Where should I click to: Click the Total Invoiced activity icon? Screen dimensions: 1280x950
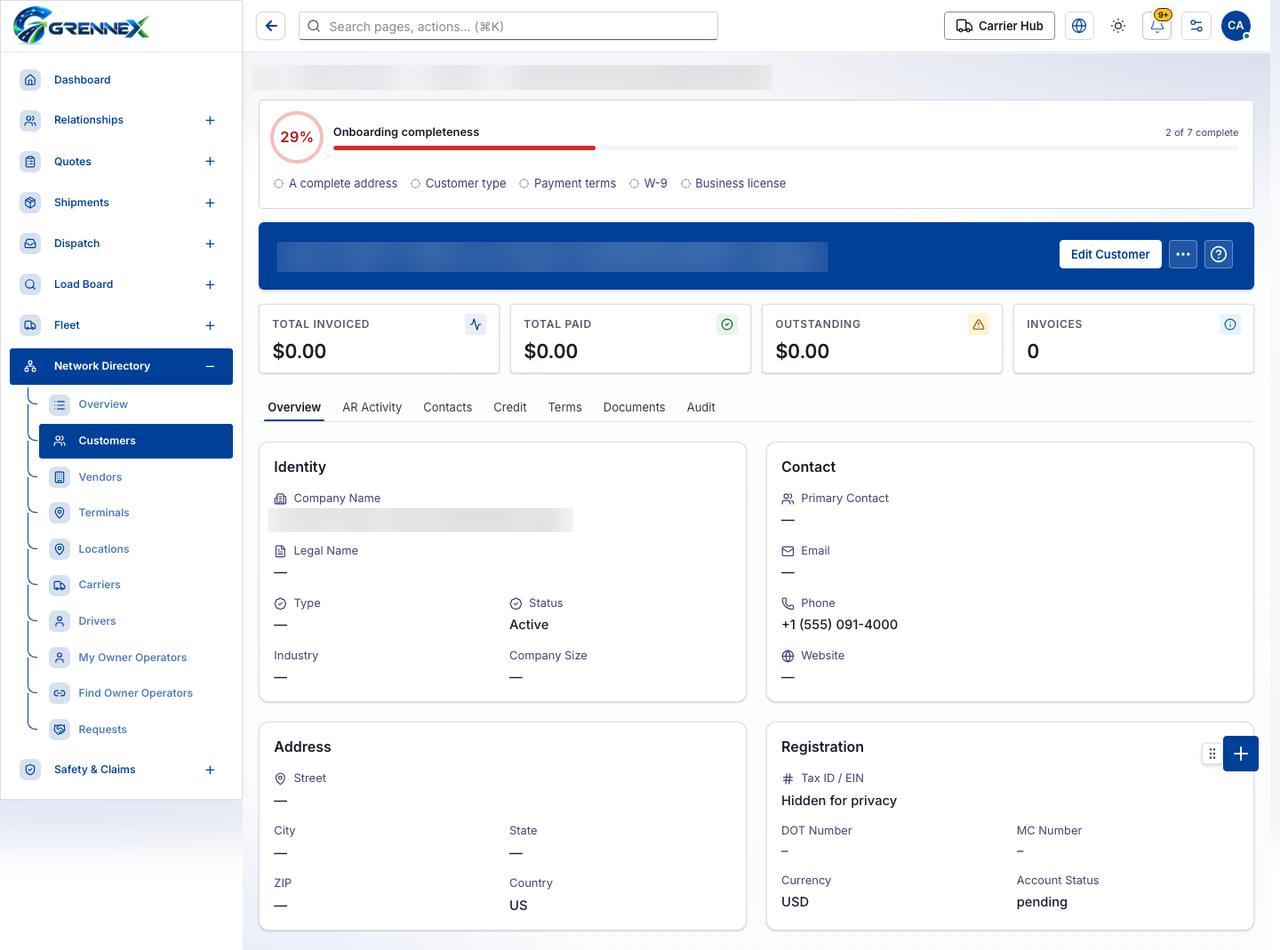pos(475,324)
